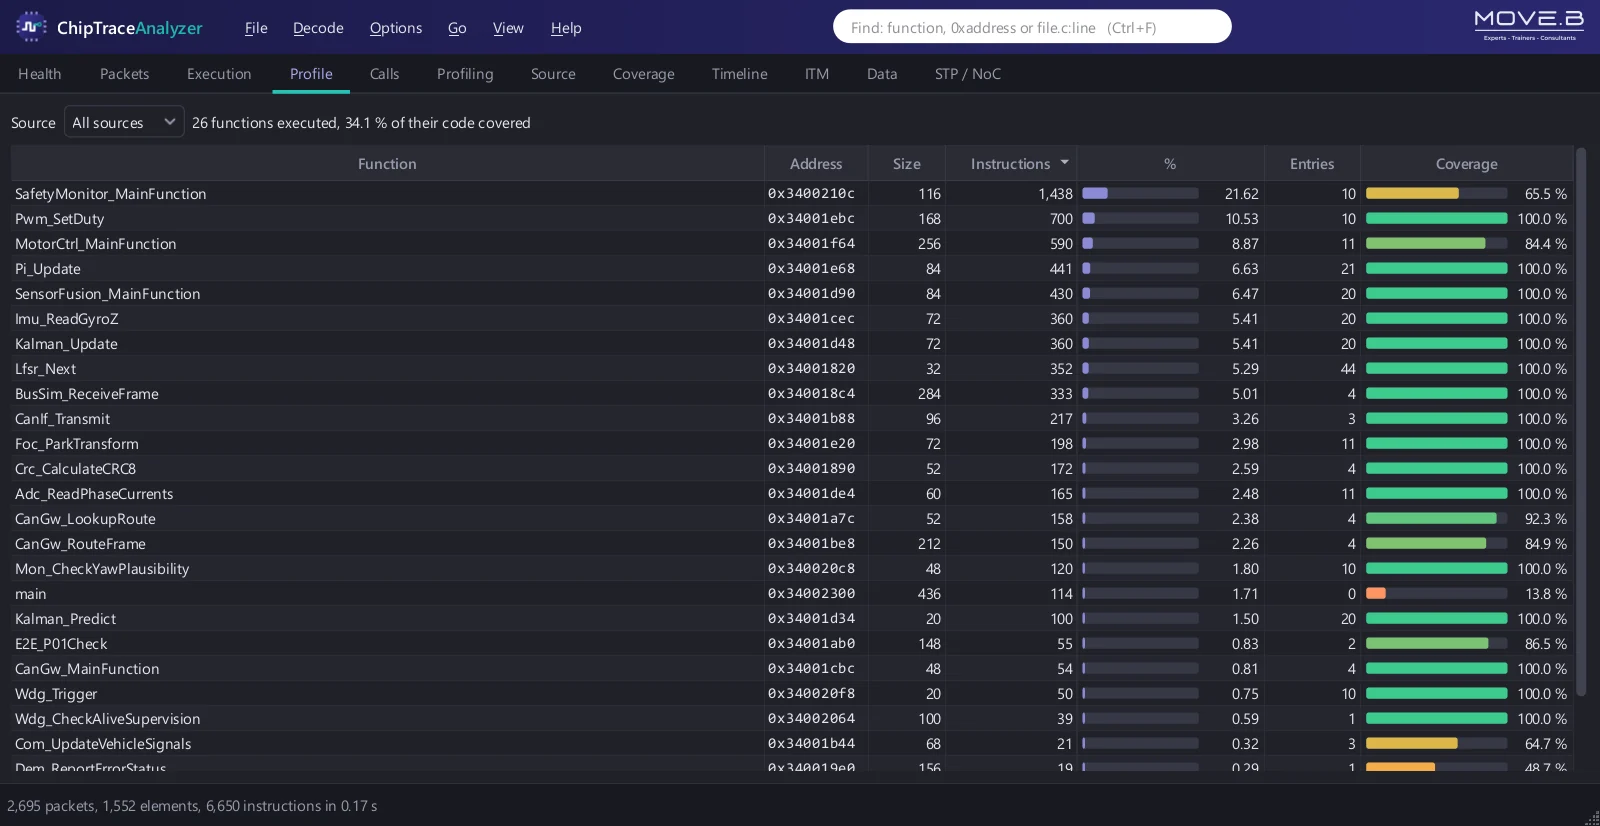Click the Find function search field

[1032, 27]
